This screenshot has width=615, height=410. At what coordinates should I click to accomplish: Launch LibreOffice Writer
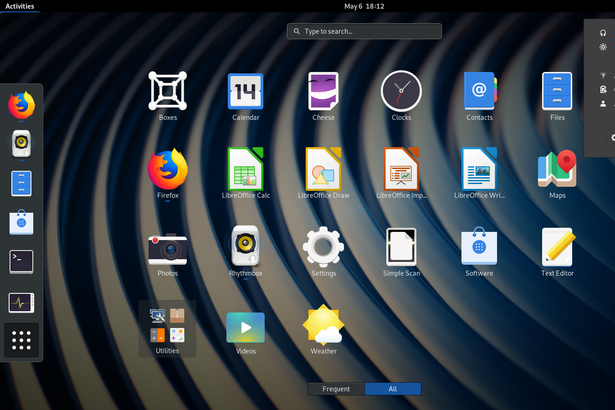[x=479, y=173]
